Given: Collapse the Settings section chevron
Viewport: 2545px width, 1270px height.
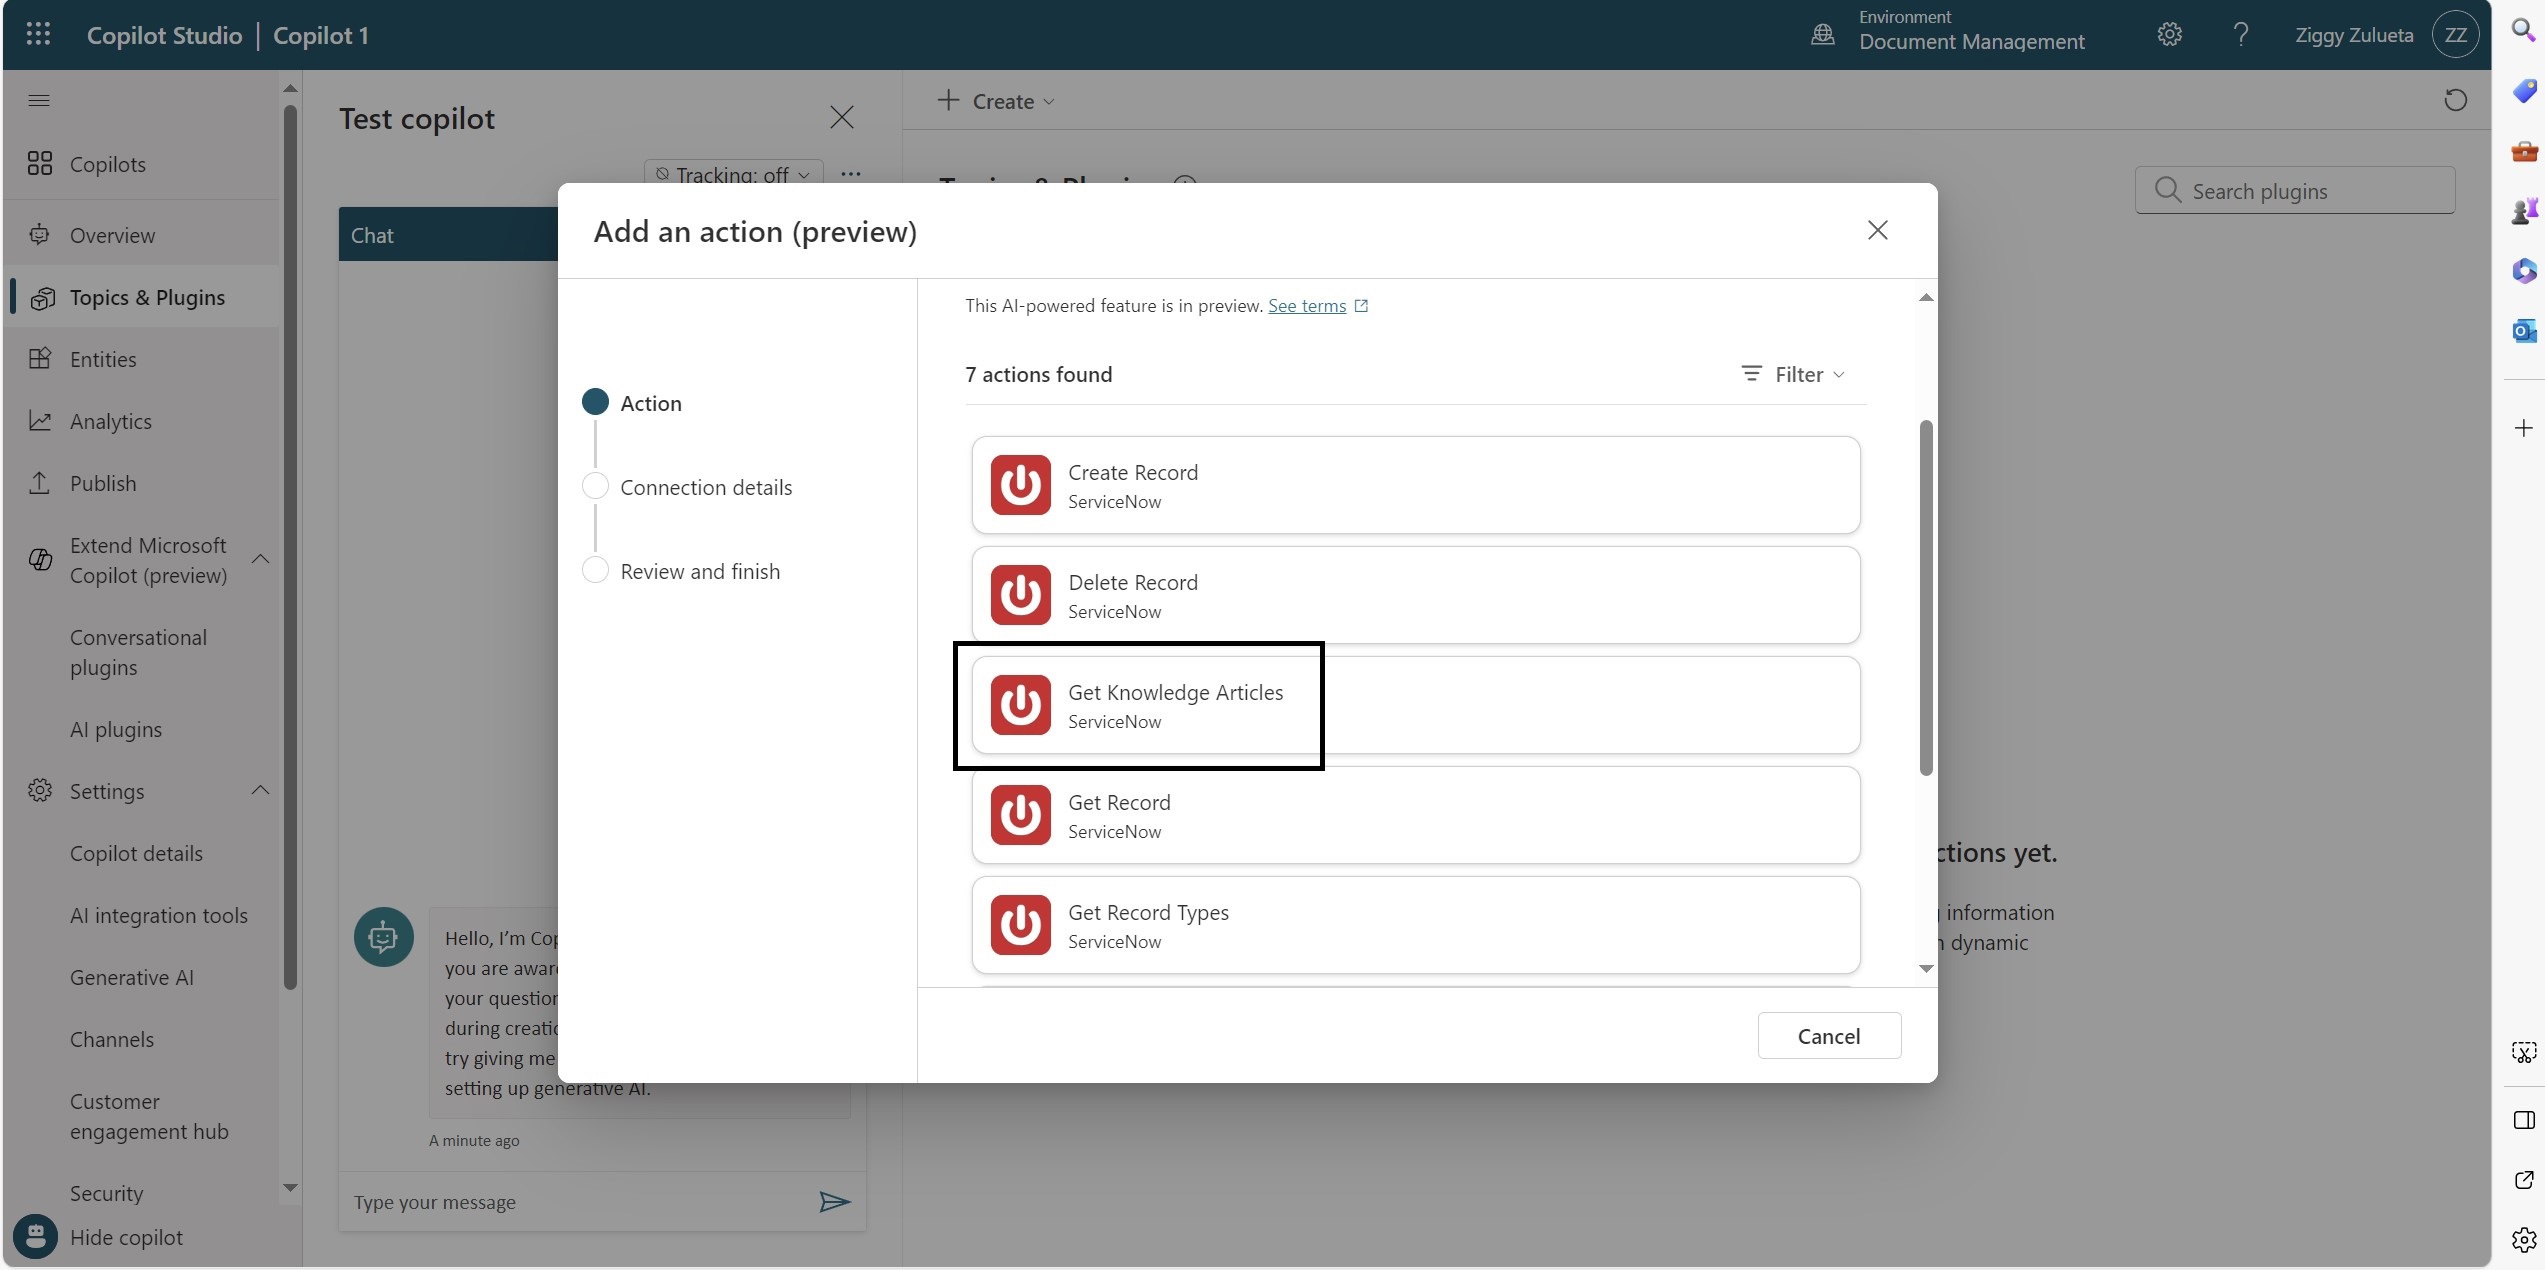Looking at the screenshot, I should pyautogui.click(x=260, y=790).
